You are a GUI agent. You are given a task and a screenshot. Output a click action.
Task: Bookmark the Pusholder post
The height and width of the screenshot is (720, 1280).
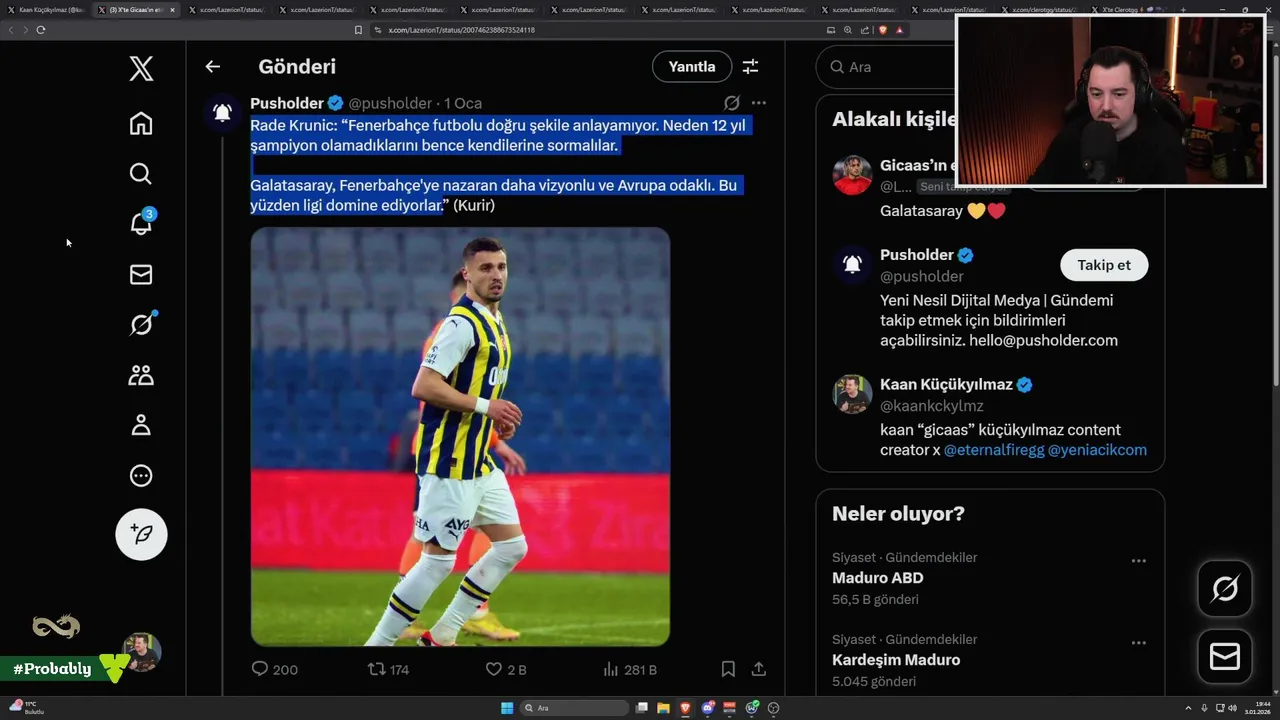pos(728,669)
